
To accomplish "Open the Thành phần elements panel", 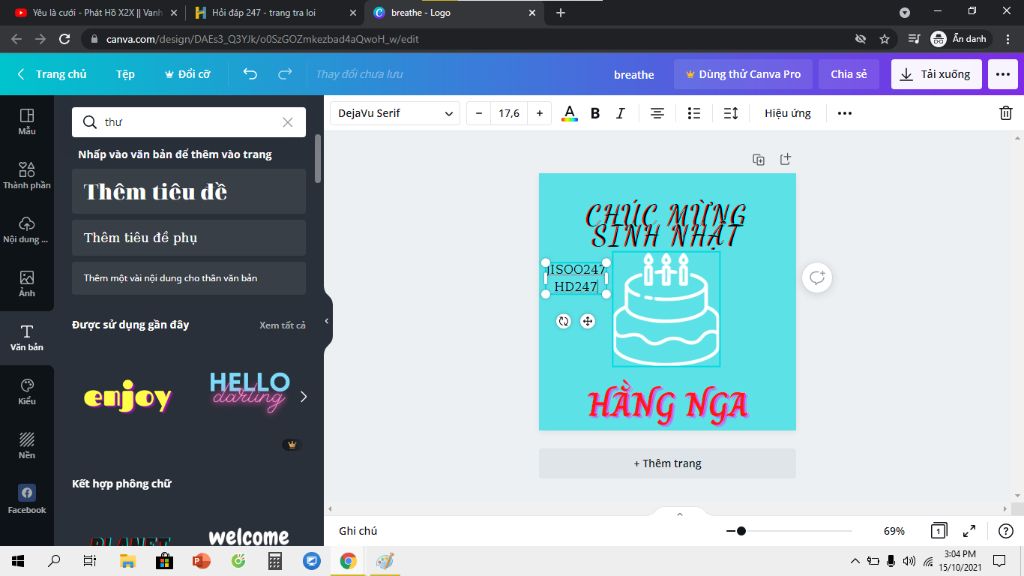I will [27, 175].
